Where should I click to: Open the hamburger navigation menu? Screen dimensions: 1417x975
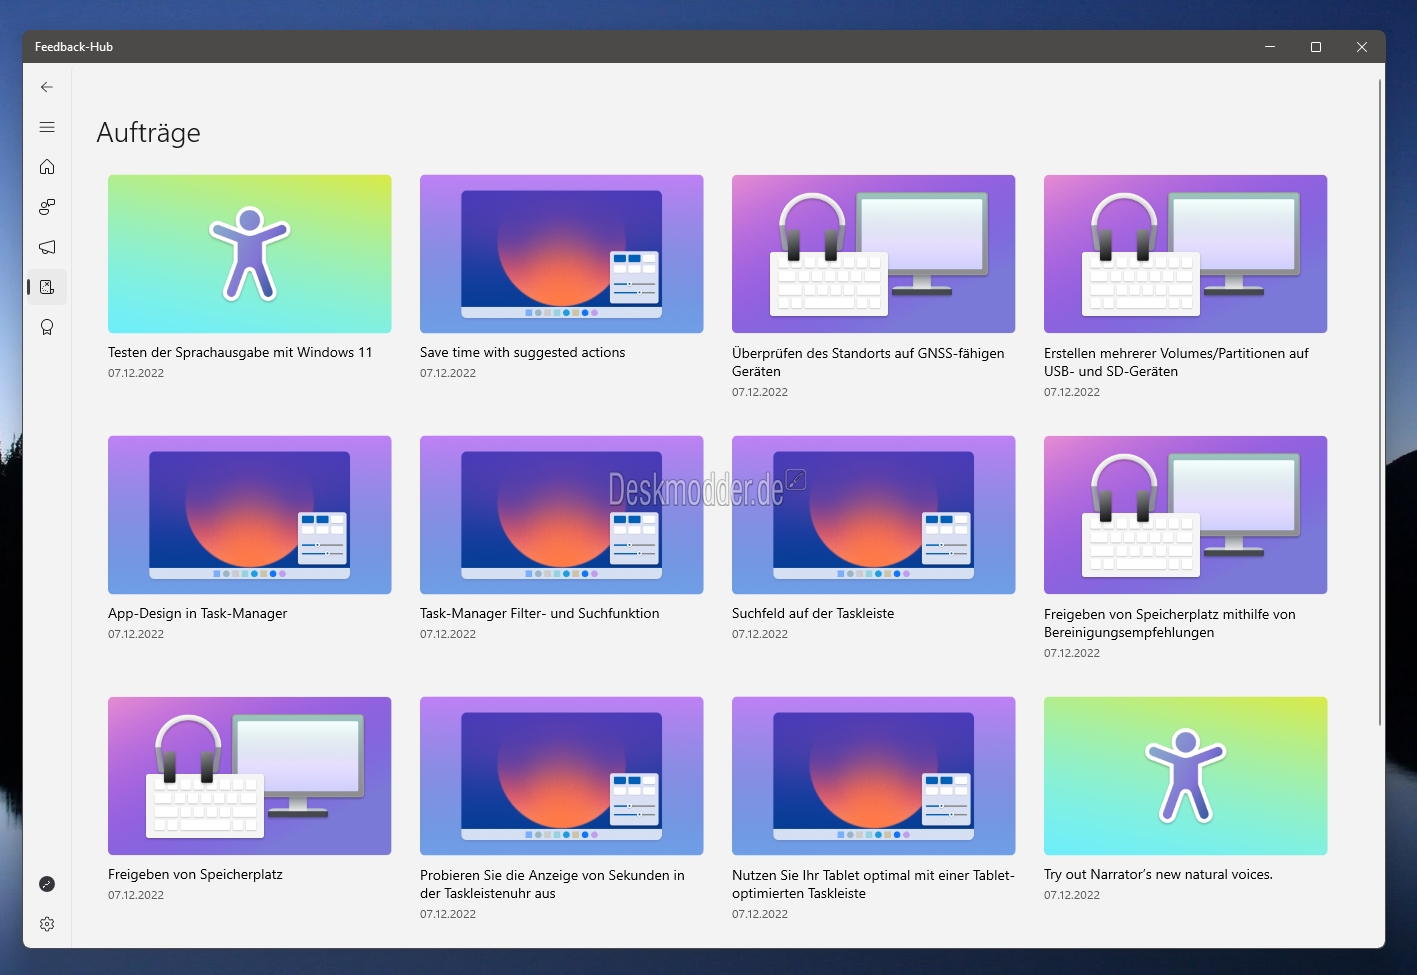pos(47,127)
